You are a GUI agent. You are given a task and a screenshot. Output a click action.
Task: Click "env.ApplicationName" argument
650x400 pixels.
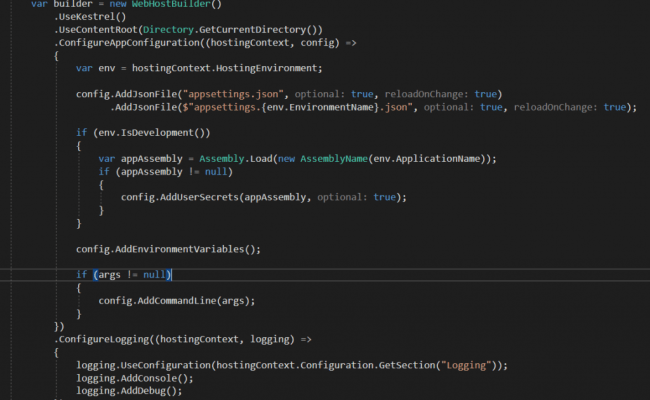[427, 159]
